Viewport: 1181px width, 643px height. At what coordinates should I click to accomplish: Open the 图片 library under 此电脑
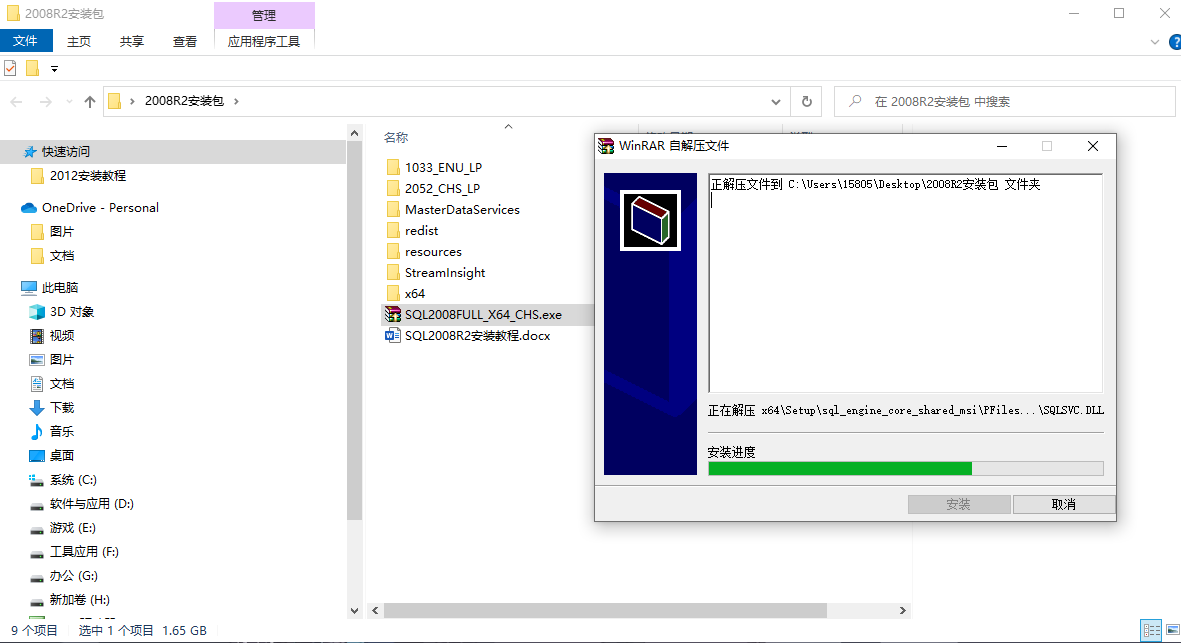(x=62, y=360)
